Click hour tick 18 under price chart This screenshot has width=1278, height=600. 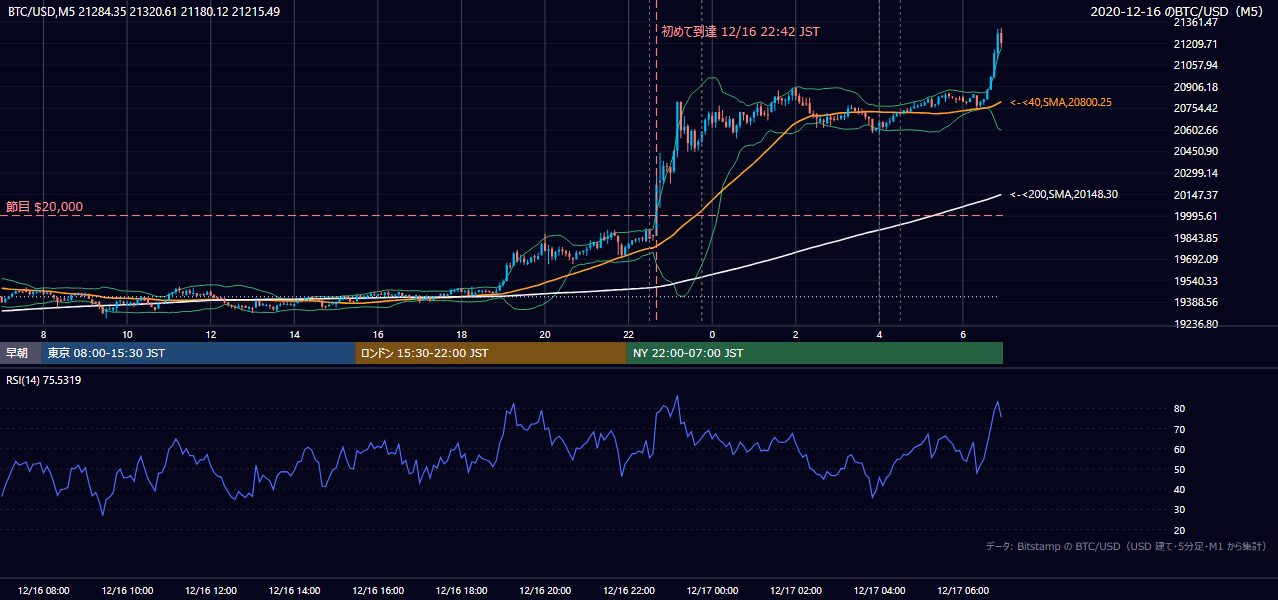461,334
